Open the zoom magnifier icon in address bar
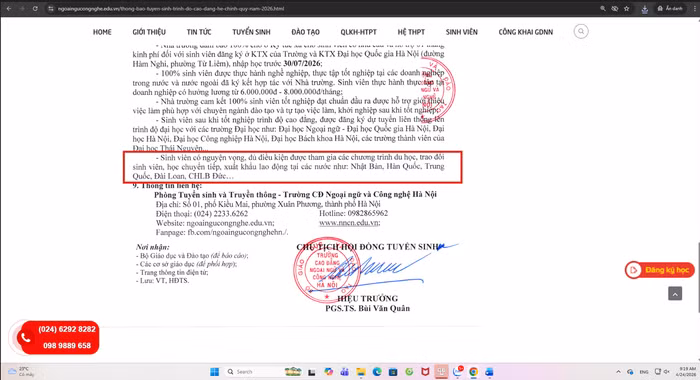This screenshot has width=700, height=380. click(x=603, y=8)
